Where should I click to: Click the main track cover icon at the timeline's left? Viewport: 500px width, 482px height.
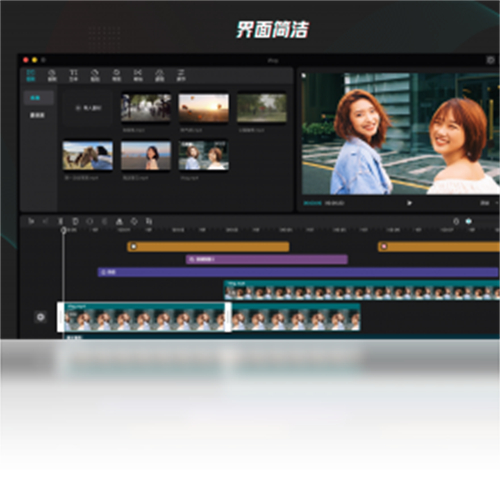(x=41, y=317)
